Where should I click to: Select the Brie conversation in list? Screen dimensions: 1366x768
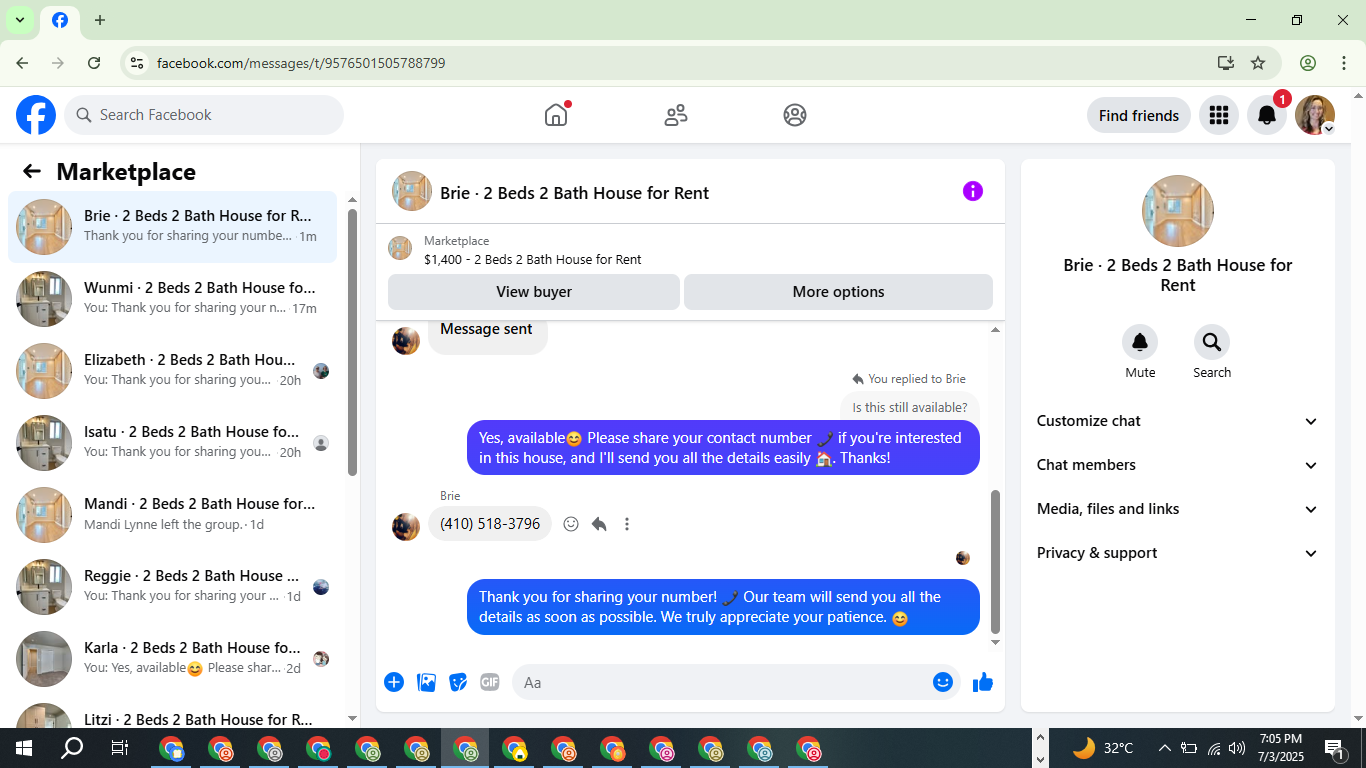173,227
